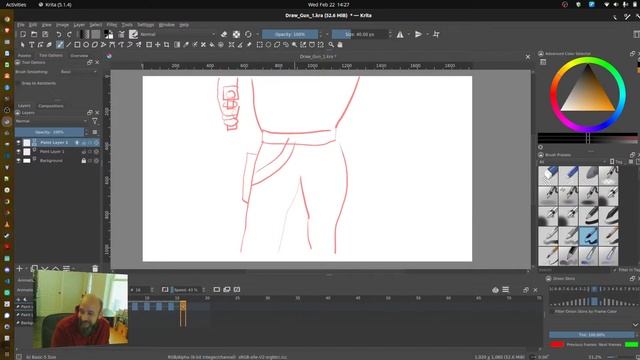Toggle Preserve Alpha
This screenshot has height=360, width=640.
tap(236, 34)
